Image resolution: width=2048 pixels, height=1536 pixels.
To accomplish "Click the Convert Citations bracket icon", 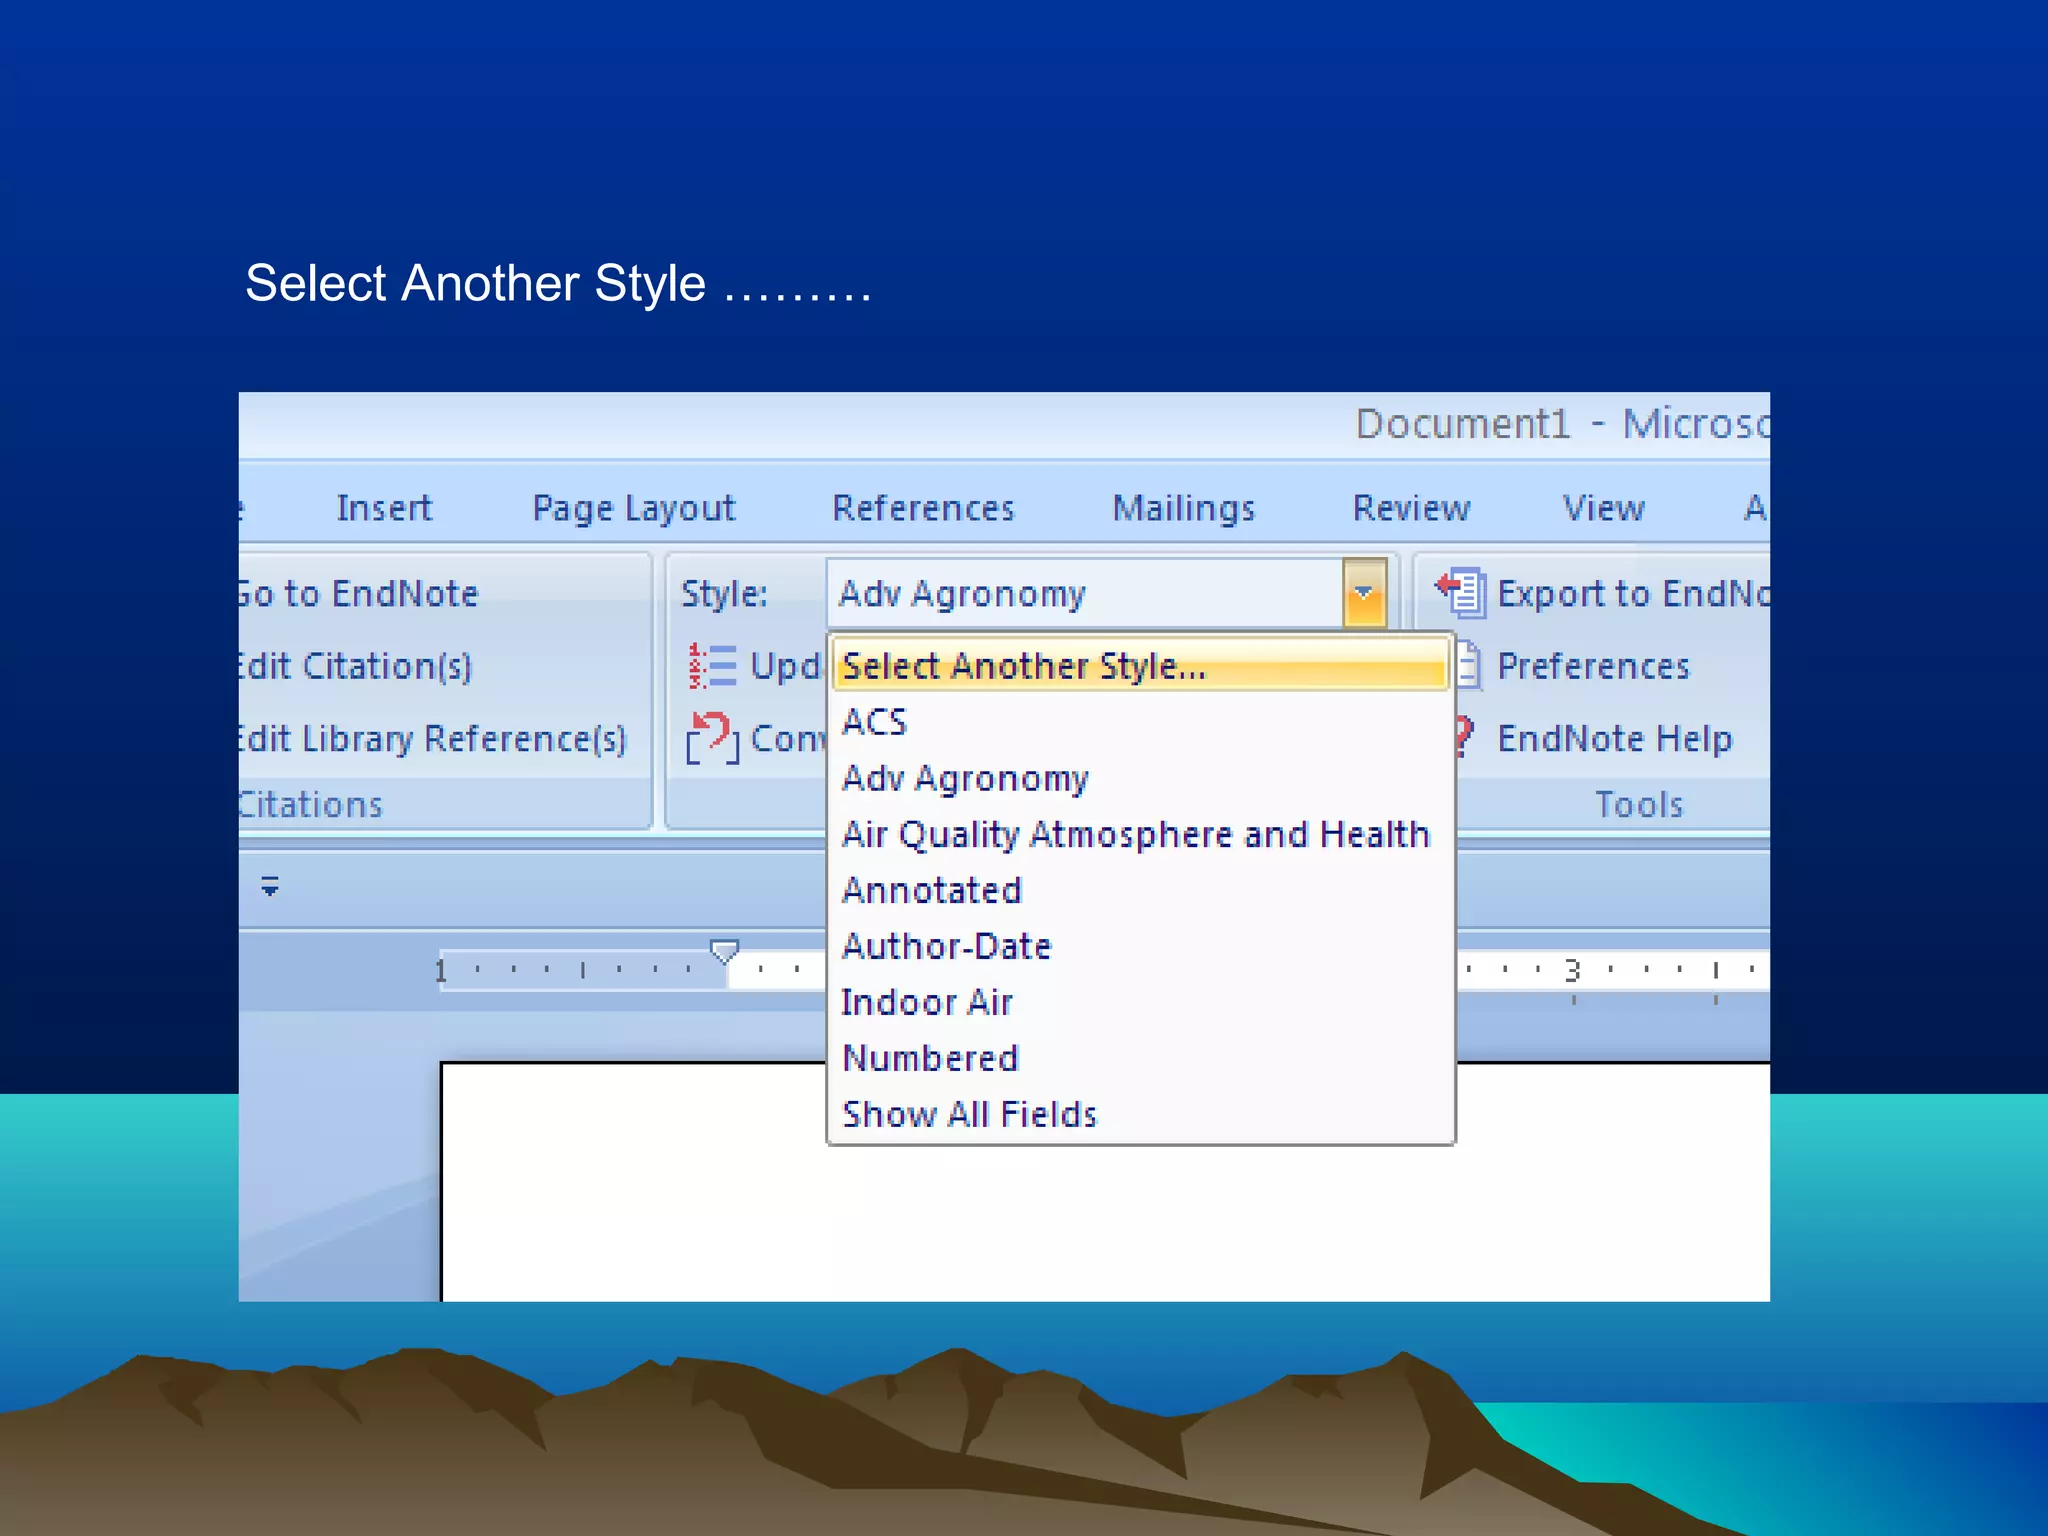I will (x=713, y=739).
